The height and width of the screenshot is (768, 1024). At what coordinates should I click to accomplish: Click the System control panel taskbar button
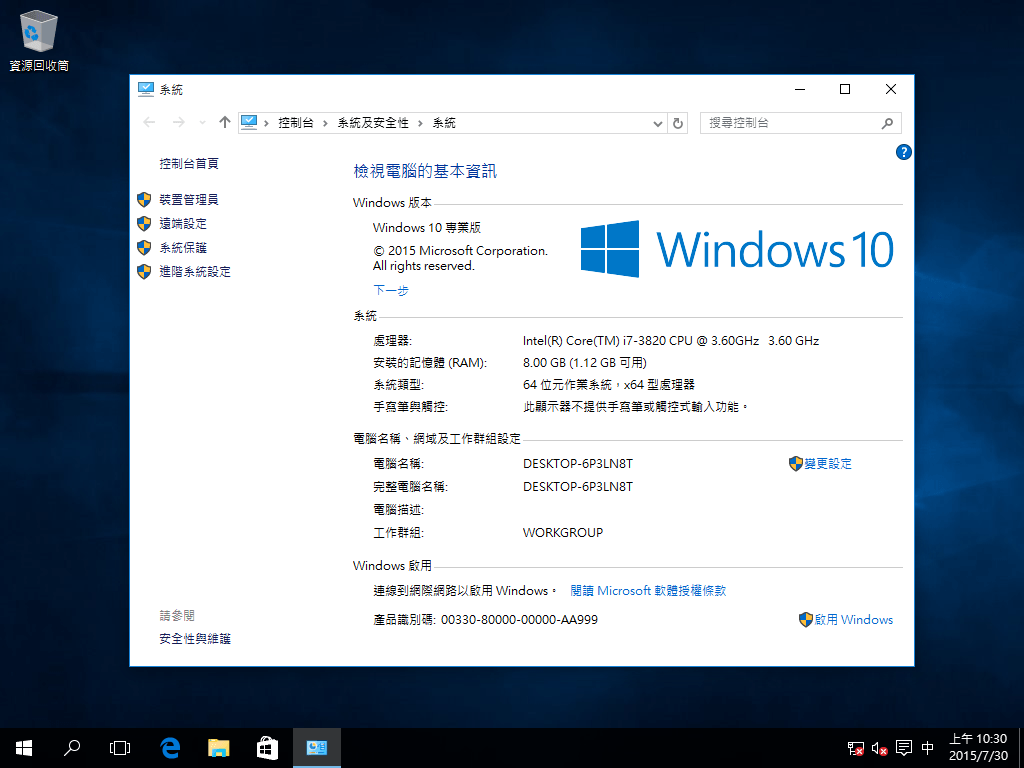(317, 748)
